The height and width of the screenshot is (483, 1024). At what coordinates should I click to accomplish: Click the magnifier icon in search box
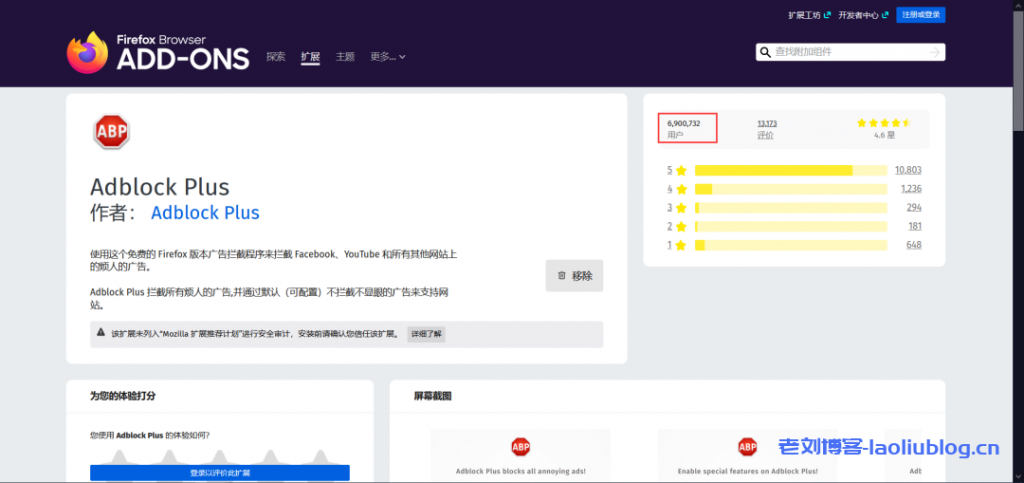[x=765, y=52]
